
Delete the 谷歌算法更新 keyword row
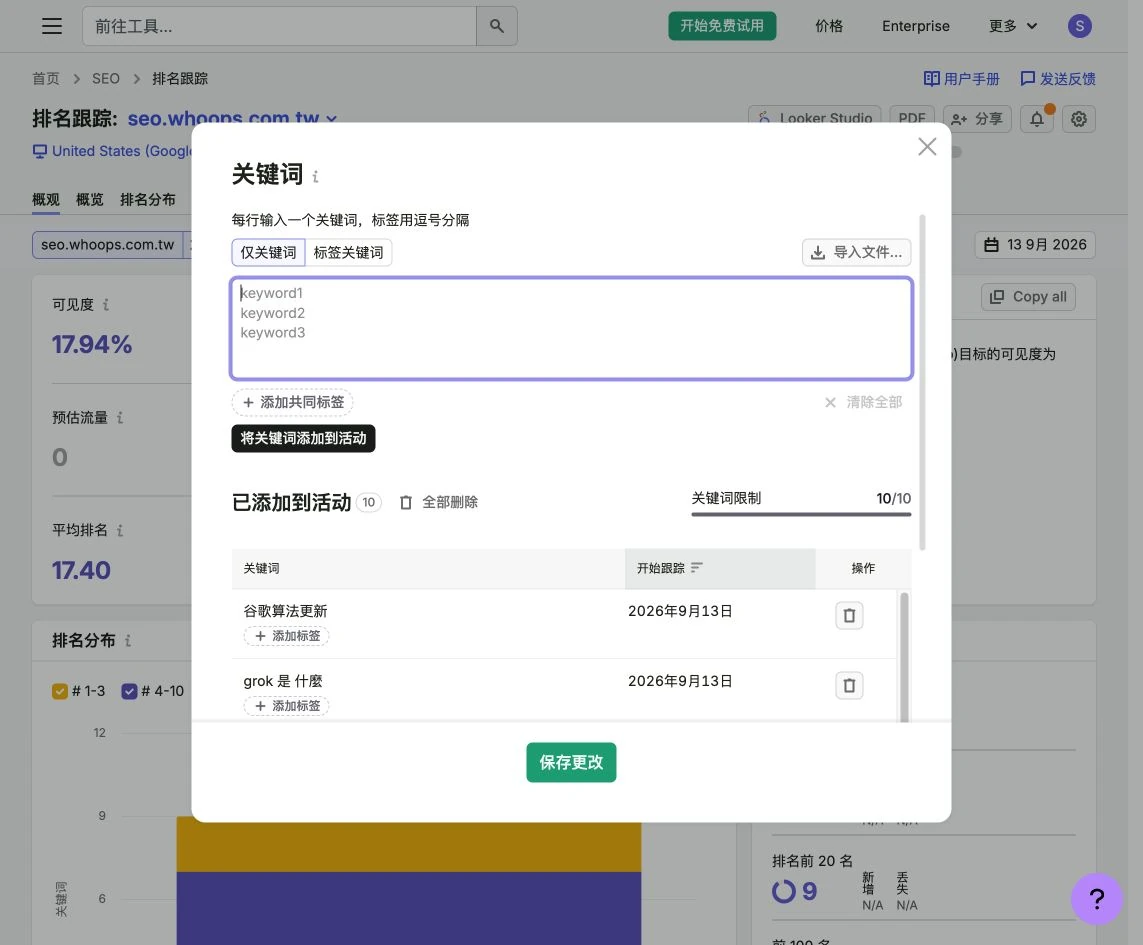pyautogui.click(x=849, y=615)
